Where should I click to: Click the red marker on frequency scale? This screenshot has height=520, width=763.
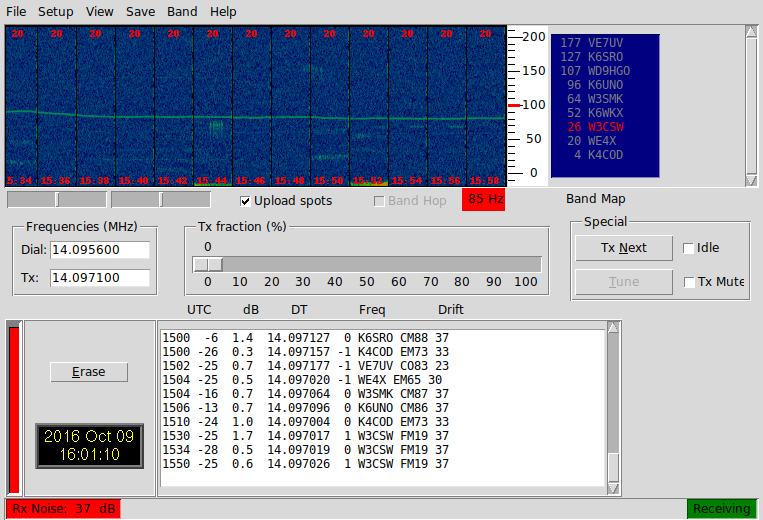(514, 105)
